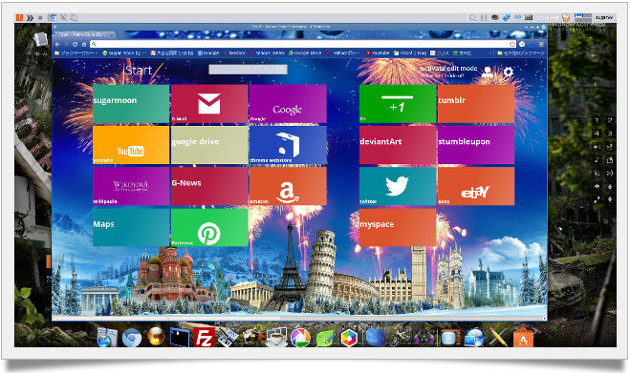Expand the other bookmarks folder

(x=521, y=53)
